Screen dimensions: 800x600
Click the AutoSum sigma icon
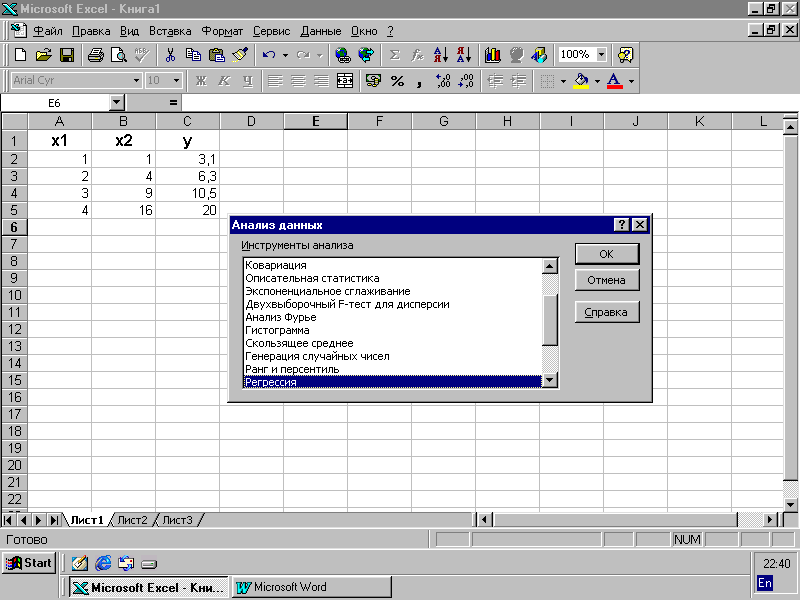coord(394,55)
